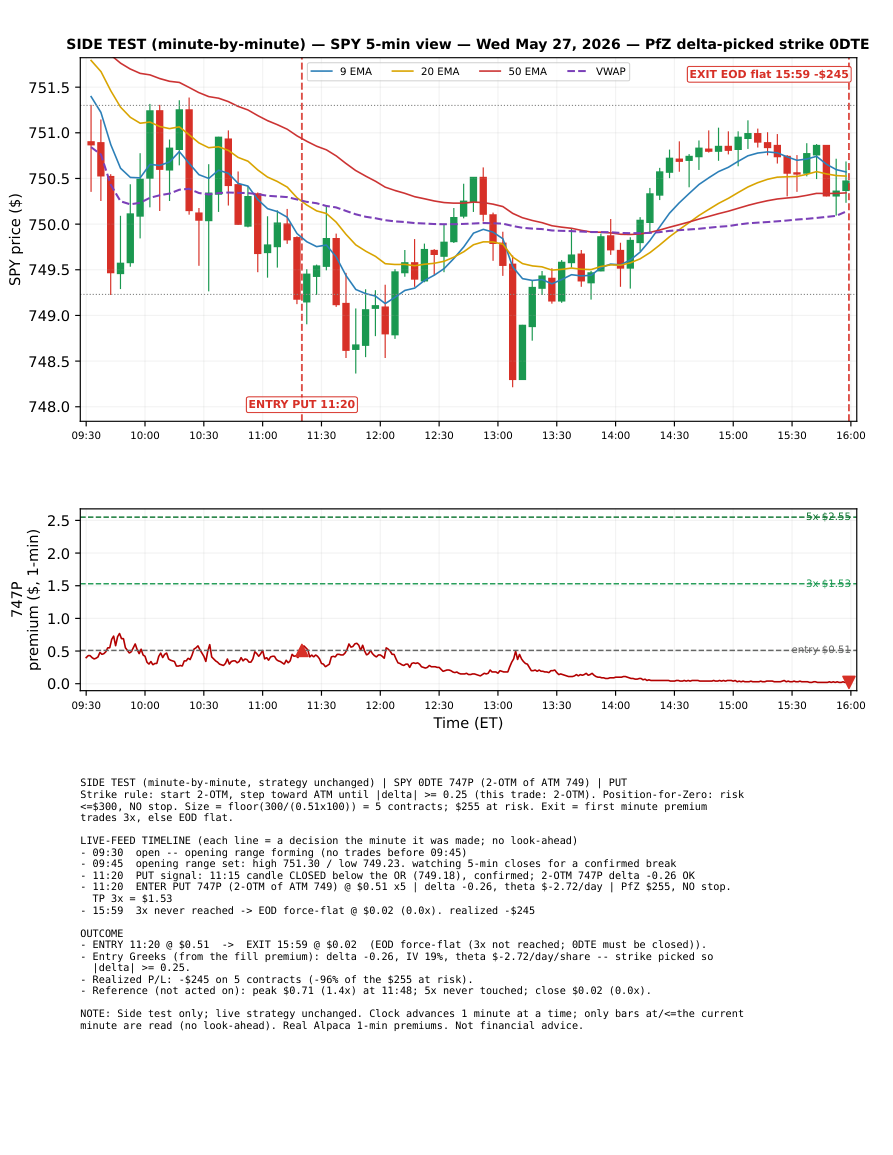
Task: Click the 11:20 ENTER PUT 747P line
Action: tap(406, 887)
